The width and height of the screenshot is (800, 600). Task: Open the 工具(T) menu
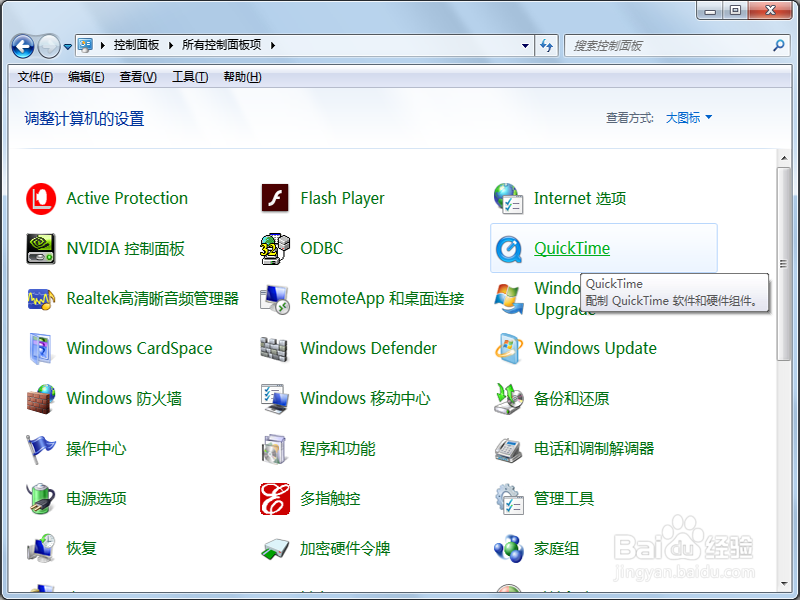[x=190, y=77]
